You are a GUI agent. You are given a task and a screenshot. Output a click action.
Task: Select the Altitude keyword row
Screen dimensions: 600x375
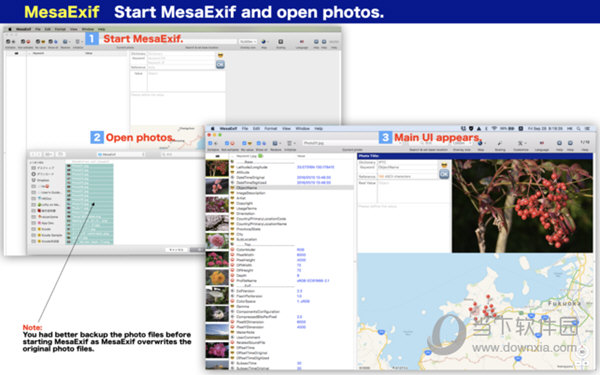click(x=291, y=172)
